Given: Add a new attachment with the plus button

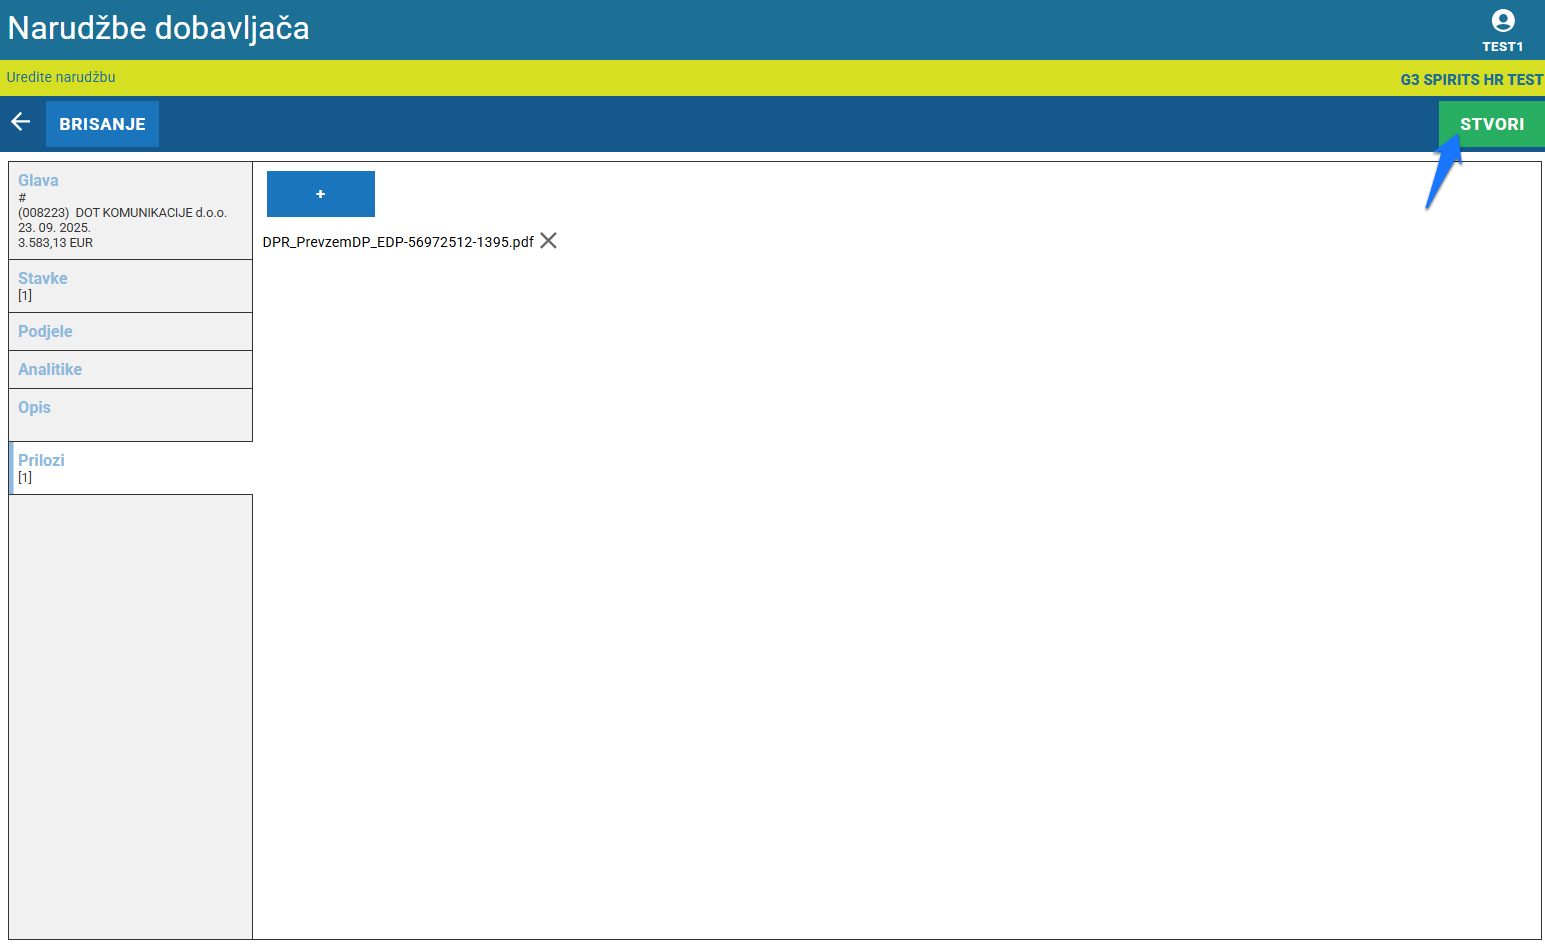Looking at the screenshot, I should pos(320,194).
